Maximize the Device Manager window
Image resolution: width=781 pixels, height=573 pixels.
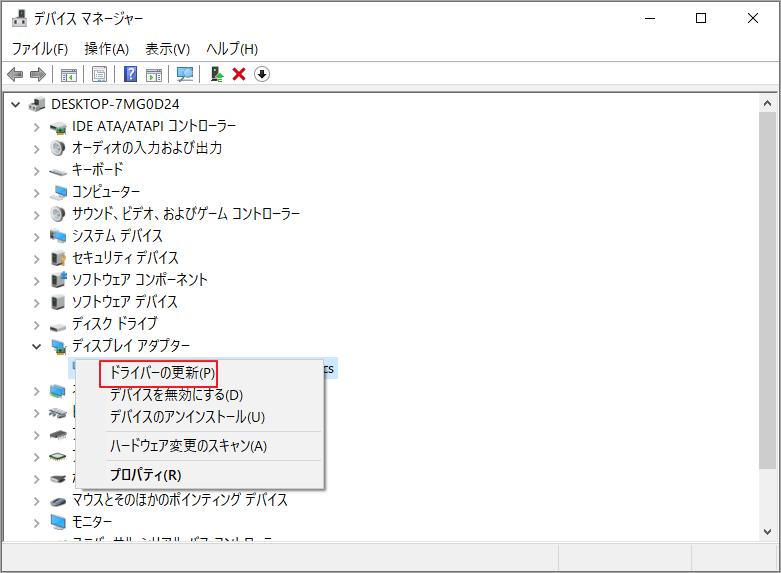pos(701,18)
